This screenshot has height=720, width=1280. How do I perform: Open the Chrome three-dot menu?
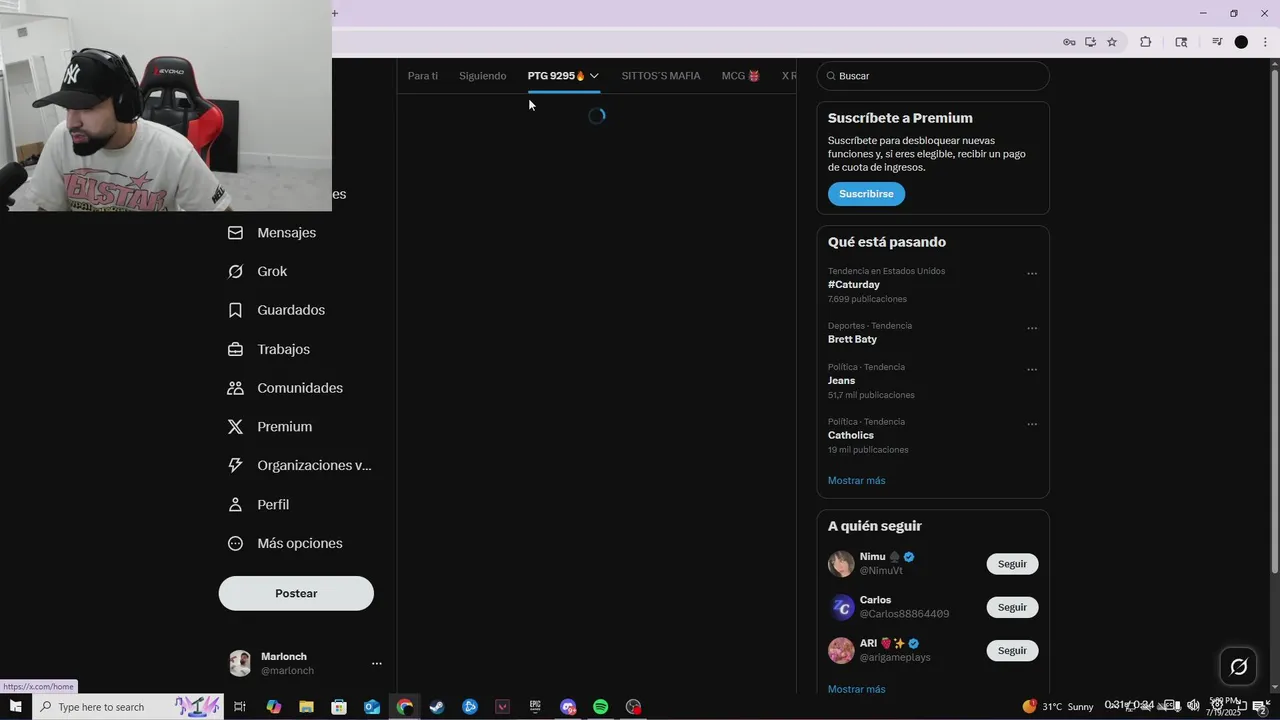1264,42
